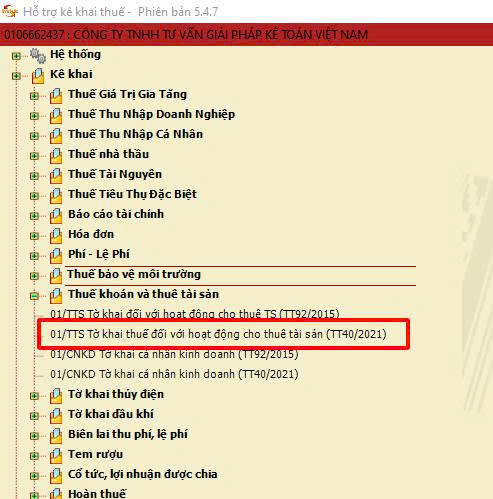Screen dimensions: 493x499
Task: Click folder icon of Thuế Giá Trị Gia Tăng
Action: (x=56, y=96)
